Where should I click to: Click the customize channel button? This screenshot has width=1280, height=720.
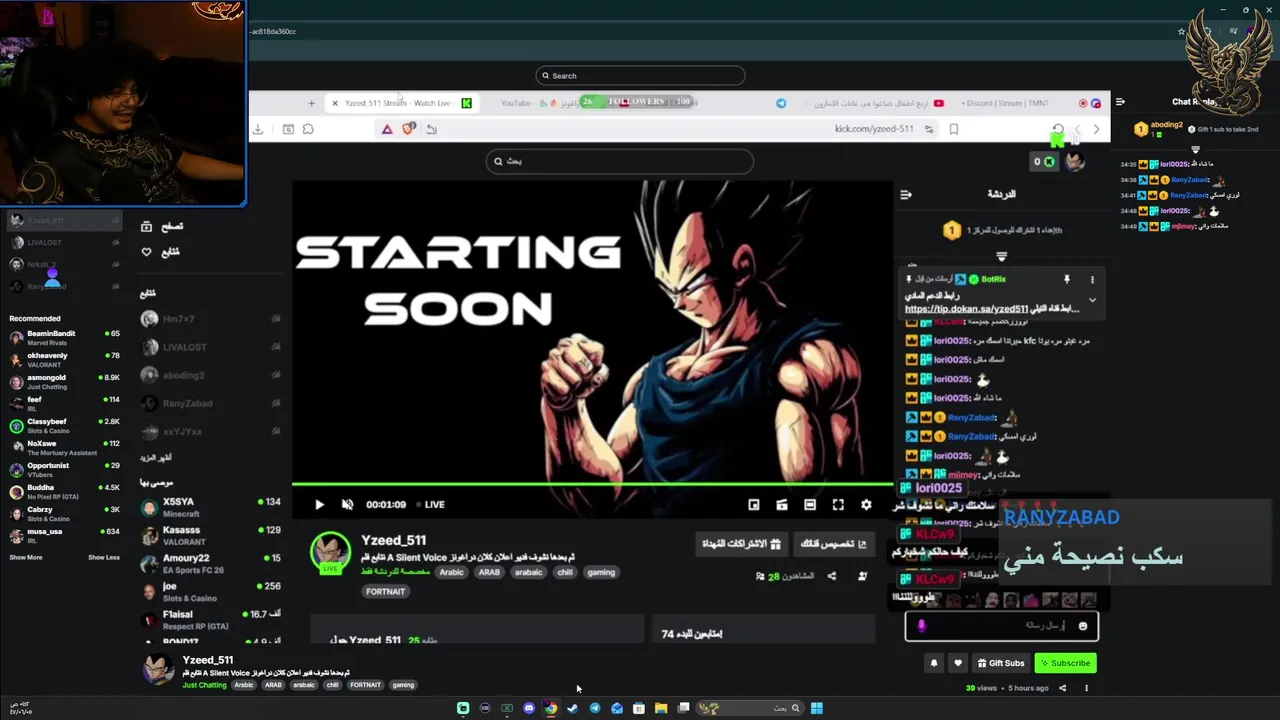tap(832, 544)
